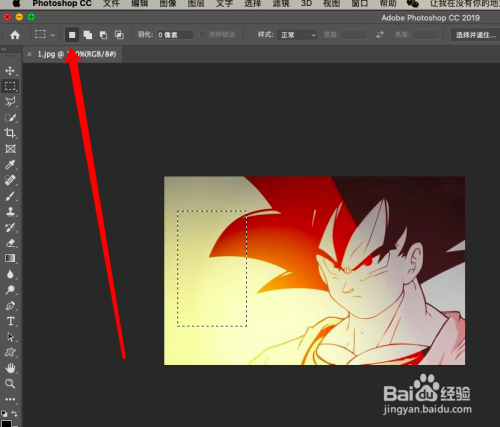Open the 视图 menu
Screen dimensions: 500x427
pyautogui.click(x=331, y=4)
